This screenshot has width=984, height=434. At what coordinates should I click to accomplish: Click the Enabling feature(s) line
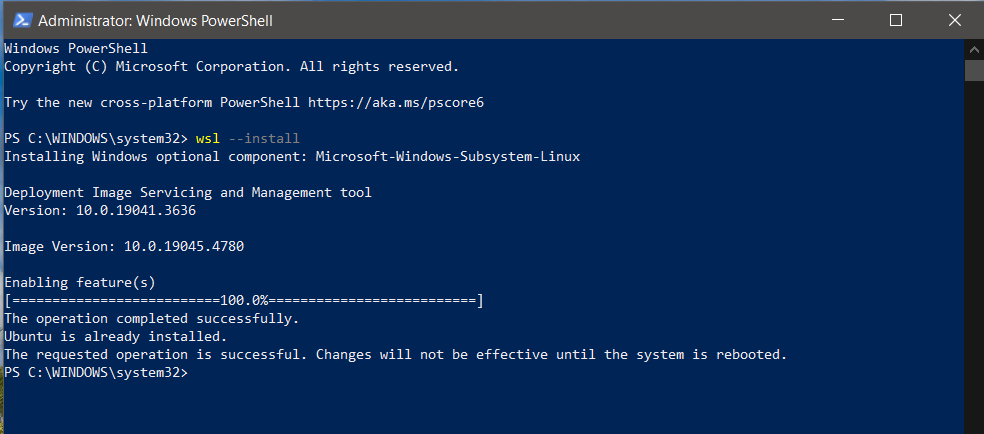[79, 283]
